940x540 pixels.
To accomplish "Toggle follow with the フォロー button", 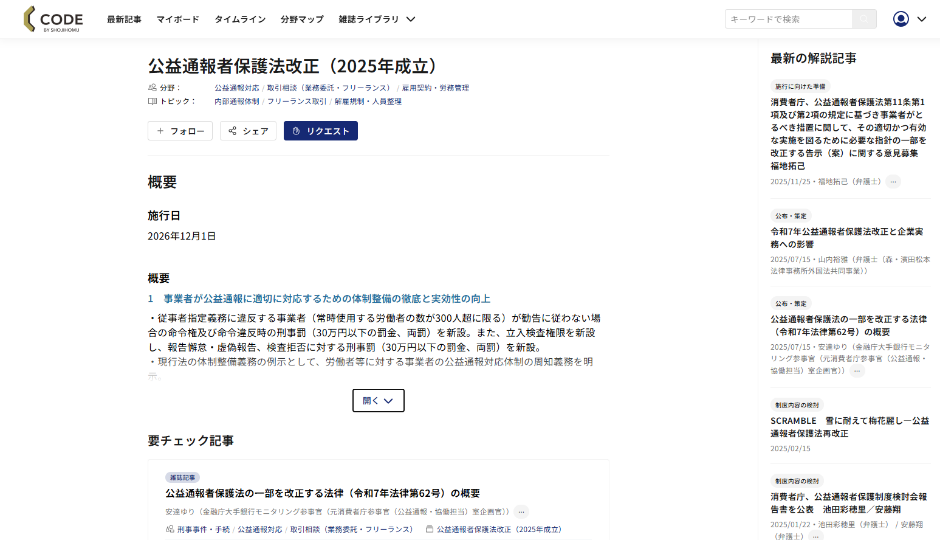I will pos(180,131).
